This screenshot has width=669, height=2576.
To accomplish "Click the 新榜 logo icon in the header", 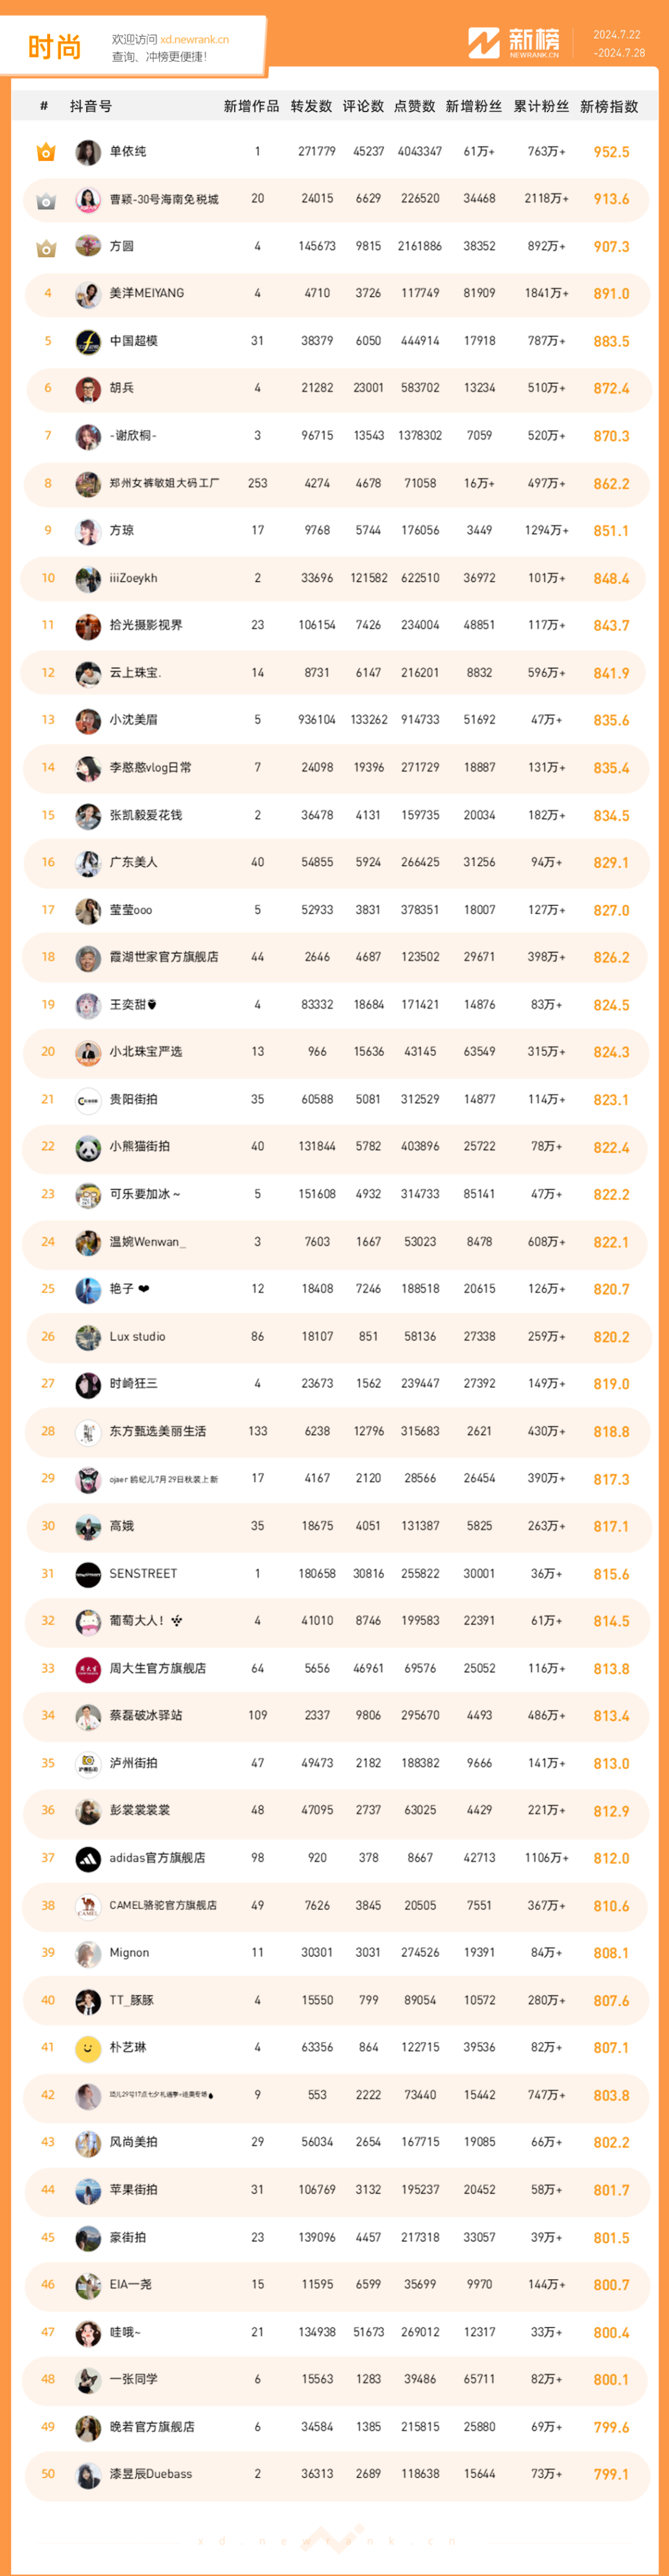I will 484,43.
